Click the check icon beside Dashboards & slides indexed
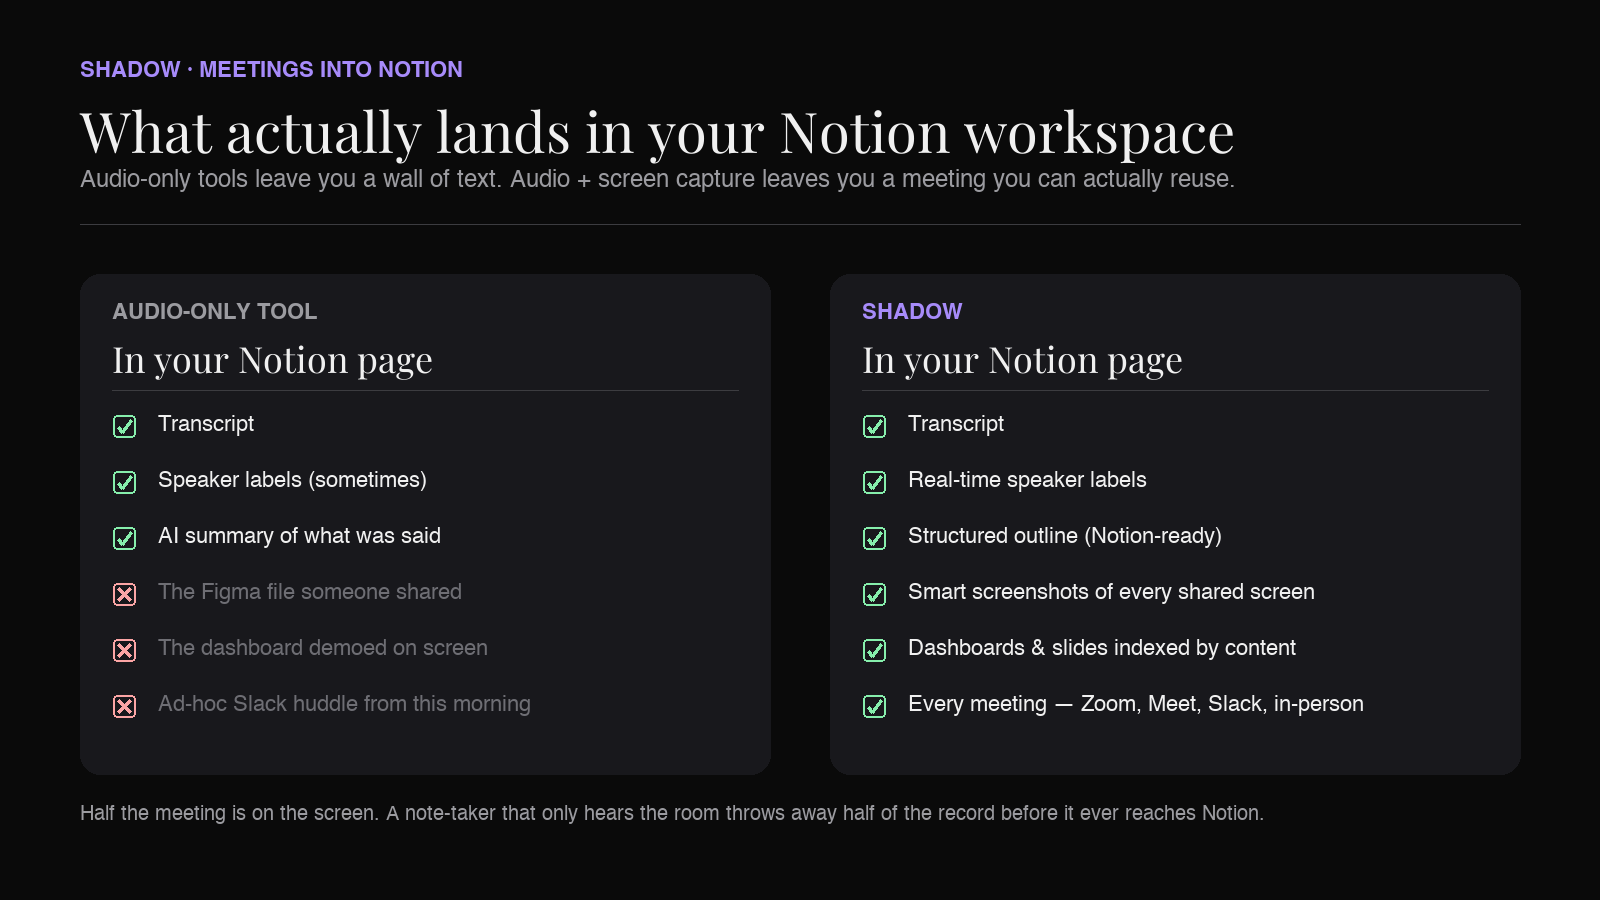The image size is (1600, 900). click(x=874, y=651)
